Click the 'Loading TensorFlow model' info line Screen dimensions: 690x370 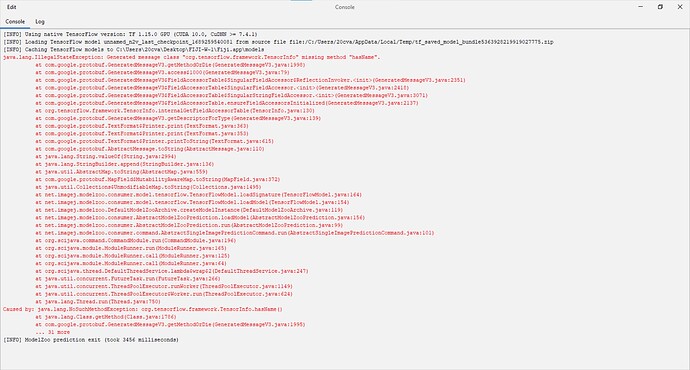pyautogui.click(x=278, y=42)
